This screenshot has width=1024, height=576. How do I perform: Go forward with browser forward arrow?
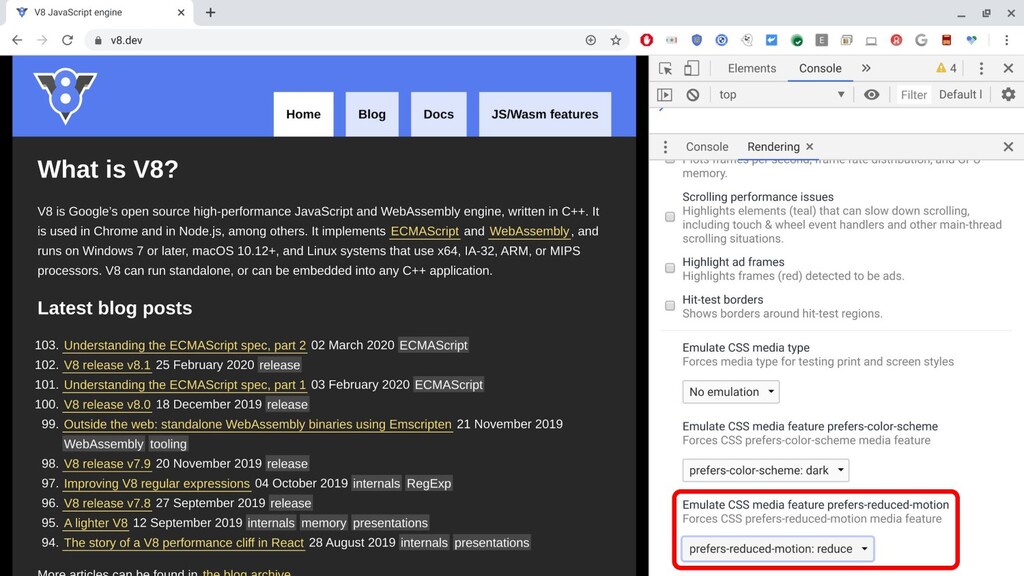coord(42,40)
